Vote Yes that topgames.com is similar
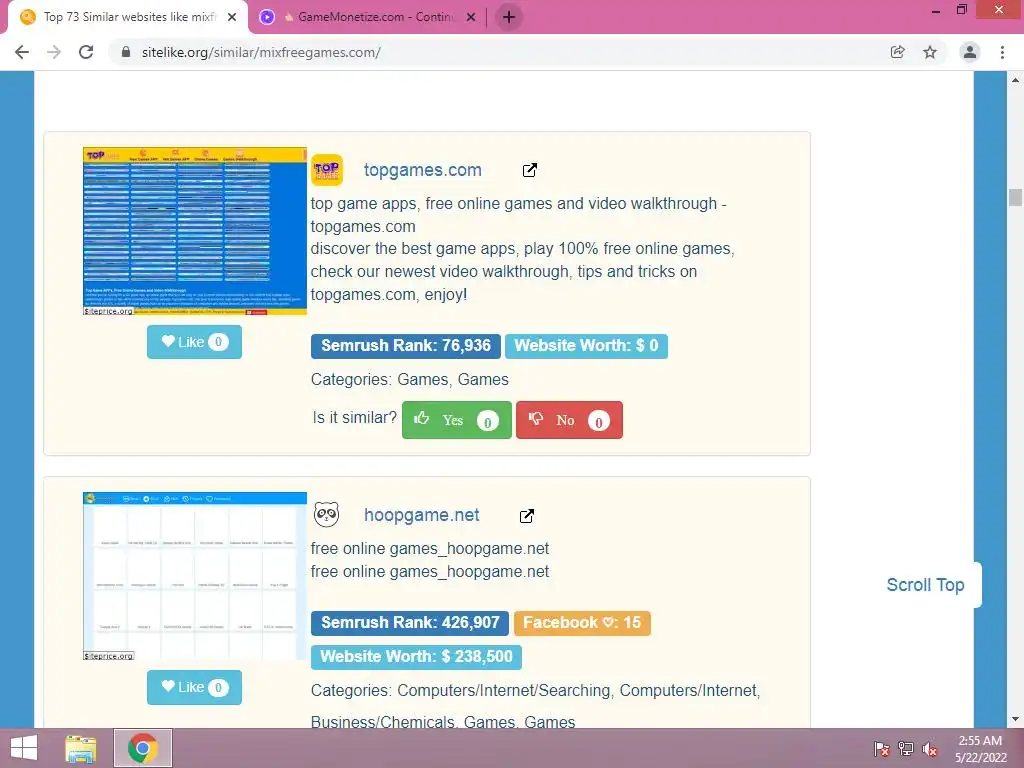Viewport: 1024px width, 768px height. pos(456,420)
